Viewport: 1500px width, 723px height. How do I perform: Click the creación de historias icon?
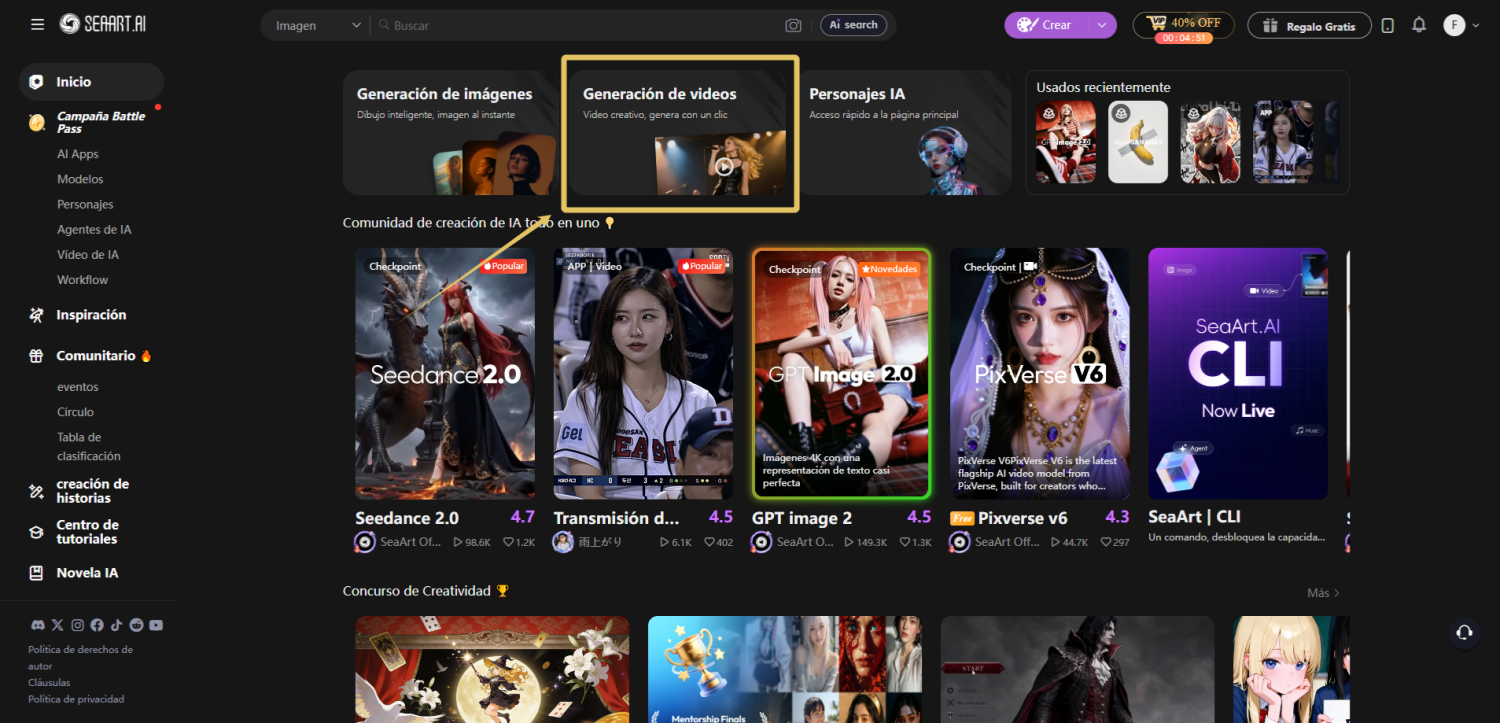tap(37, 491)
